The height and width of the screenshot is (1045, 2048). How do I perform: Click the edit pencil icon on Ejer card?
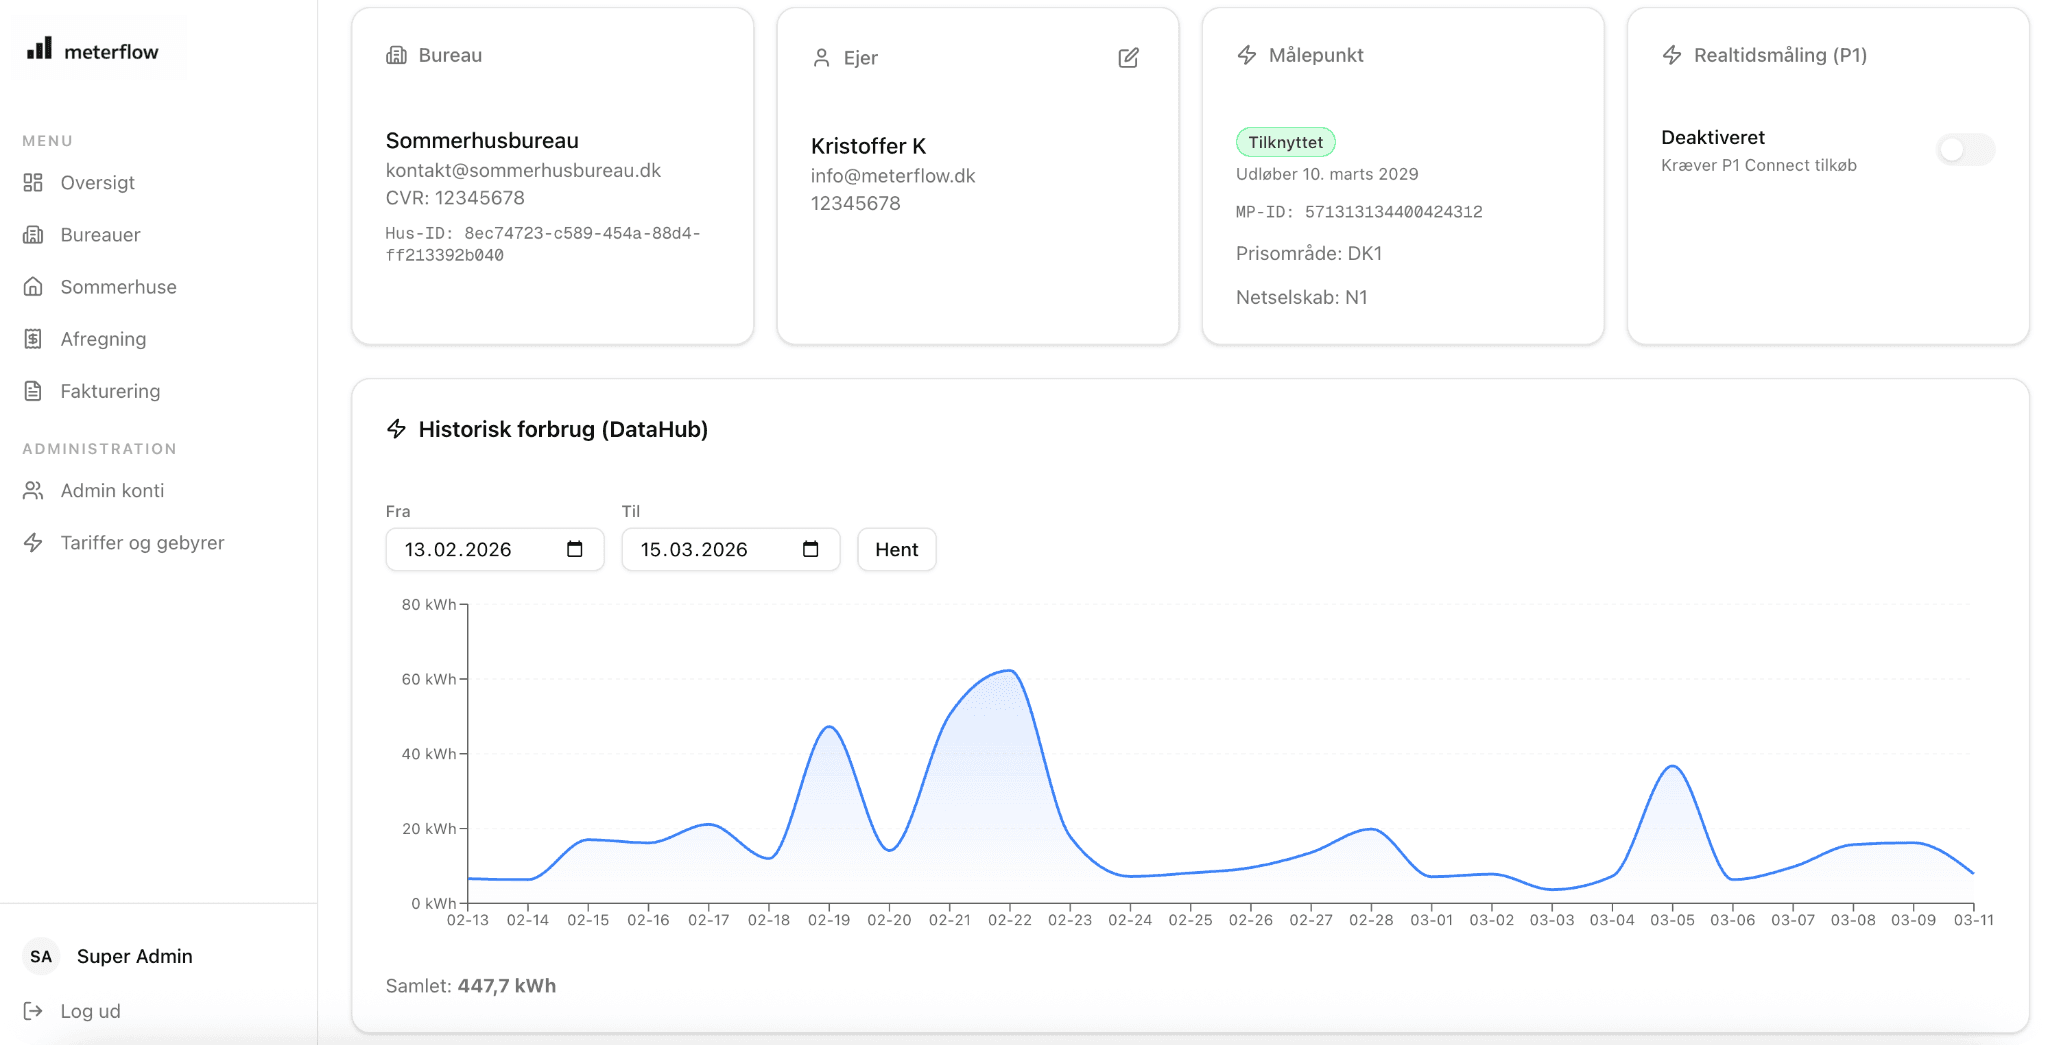tap(1128, 58)
